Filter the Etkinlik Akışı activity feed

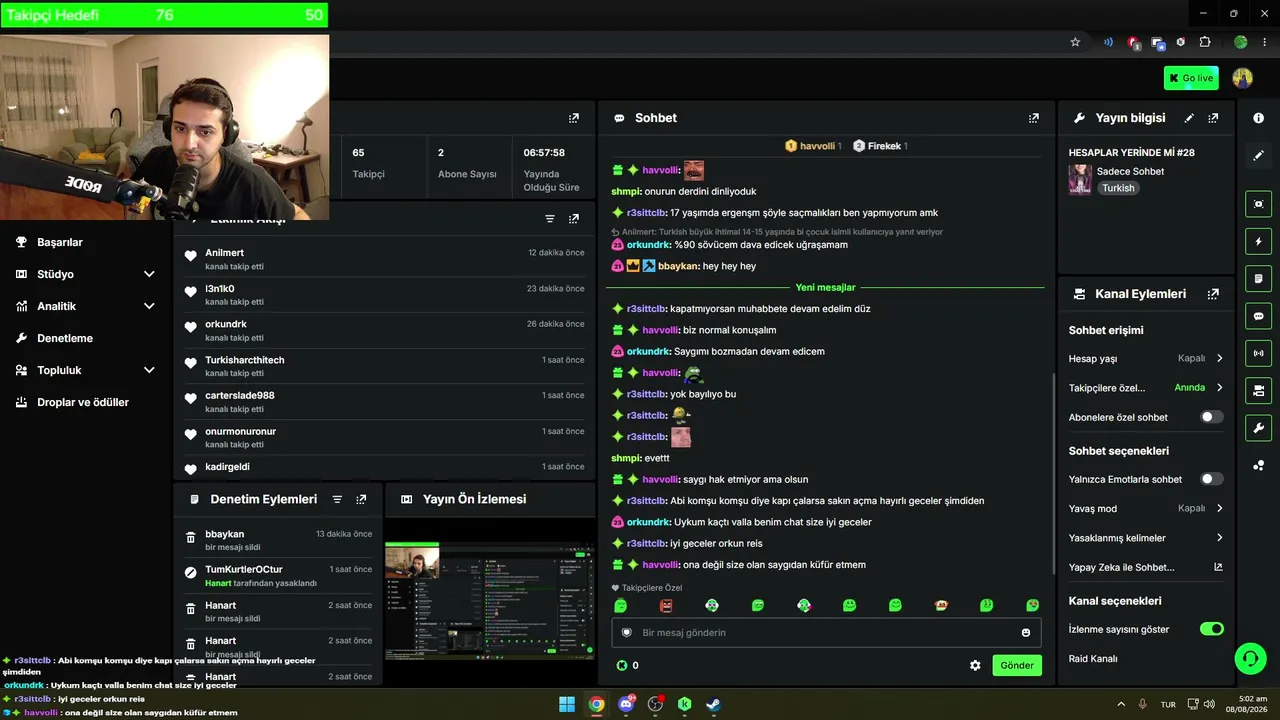click(x=549, y=219)
